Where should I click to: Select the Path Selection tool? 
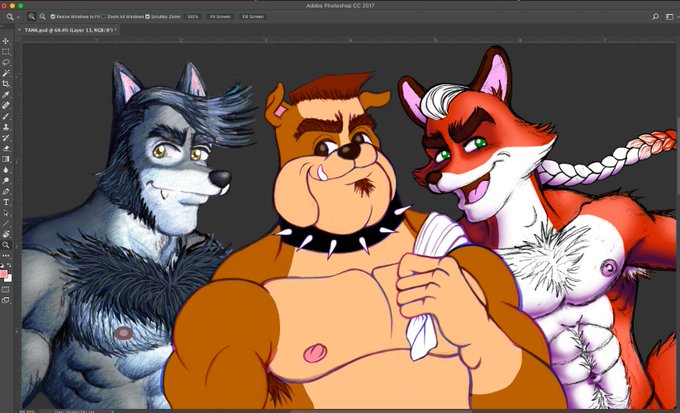6,213
